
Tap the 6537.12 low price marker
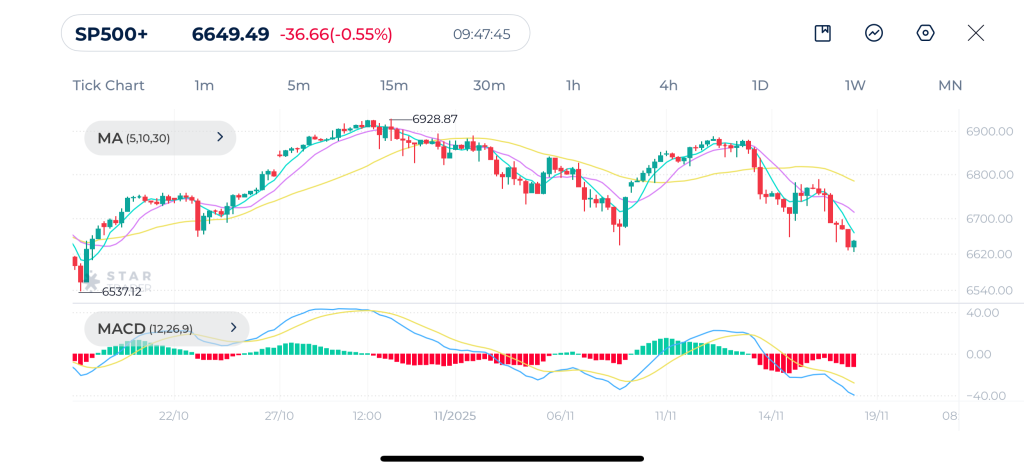pyautogui.click(x=121, y=291)
